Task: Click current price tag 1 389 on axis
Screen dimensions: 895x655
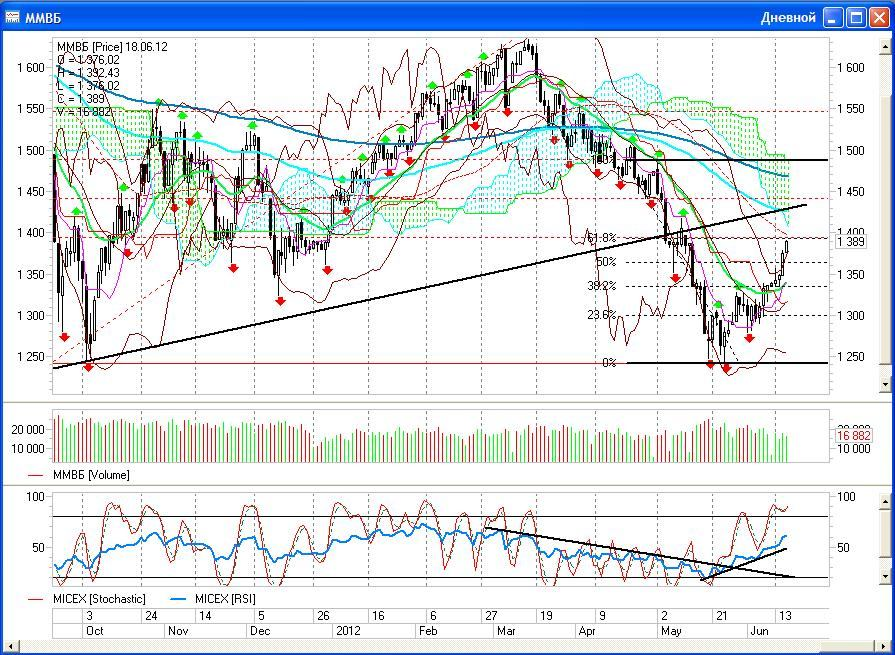Action: click(x=849, y=242)
